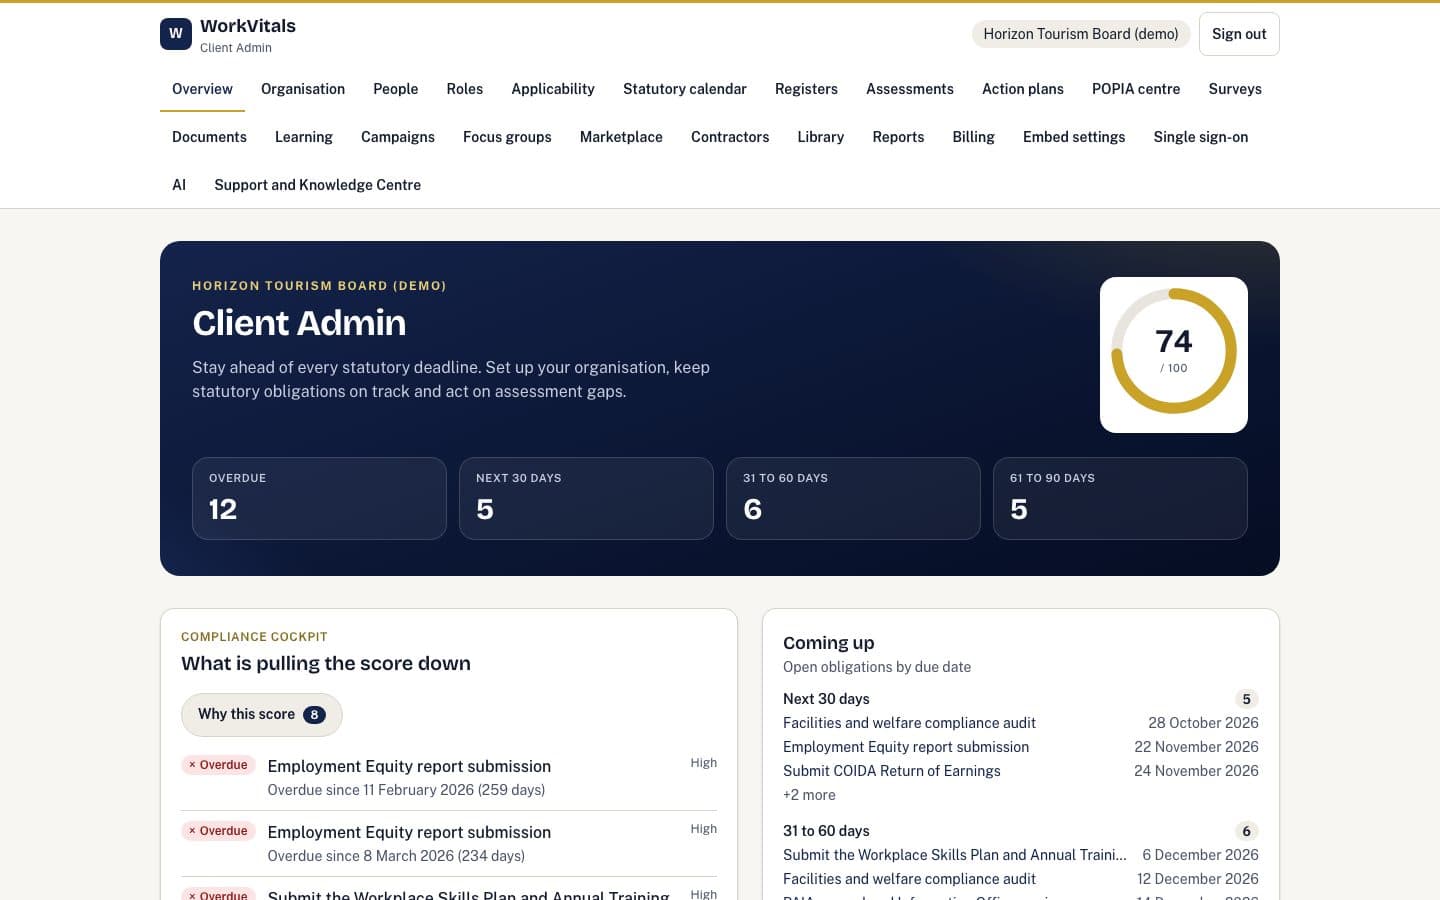Select the Roles tab
Image resolution: width=1440 pixels, height=900 pixels.
[465, 89]
